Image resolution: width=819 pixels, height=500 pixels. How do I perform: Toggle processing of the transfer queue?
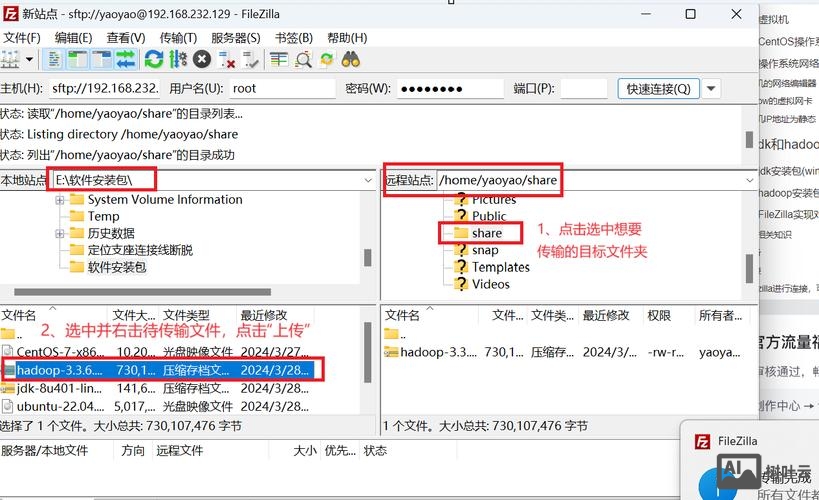tap(178, 60)
